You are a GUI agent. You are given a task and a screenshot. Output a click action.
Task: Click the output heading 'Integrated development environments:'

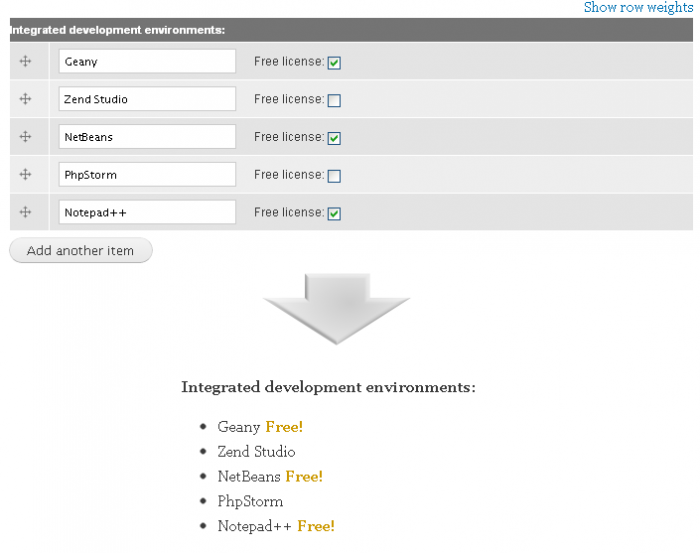pos(329,387)
